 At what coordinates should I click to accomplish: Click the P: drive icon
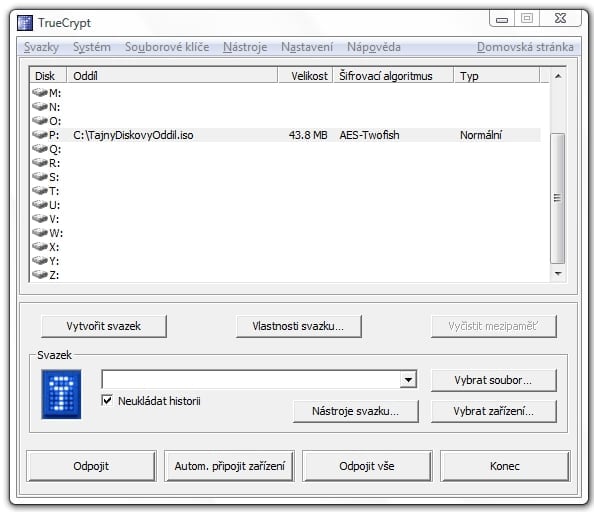click(x=39, y=134)
